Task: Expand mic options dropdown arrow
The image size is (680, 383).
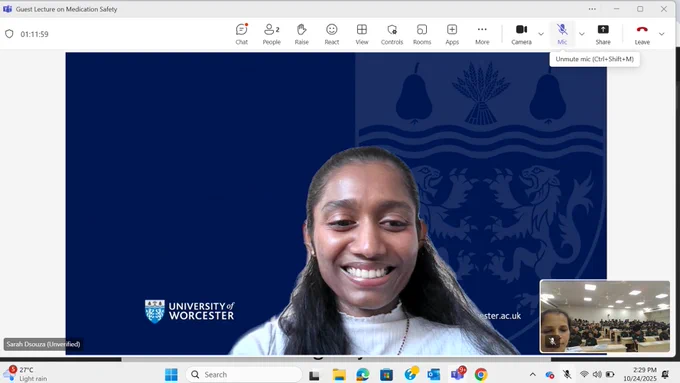Action: click(582, 34)
